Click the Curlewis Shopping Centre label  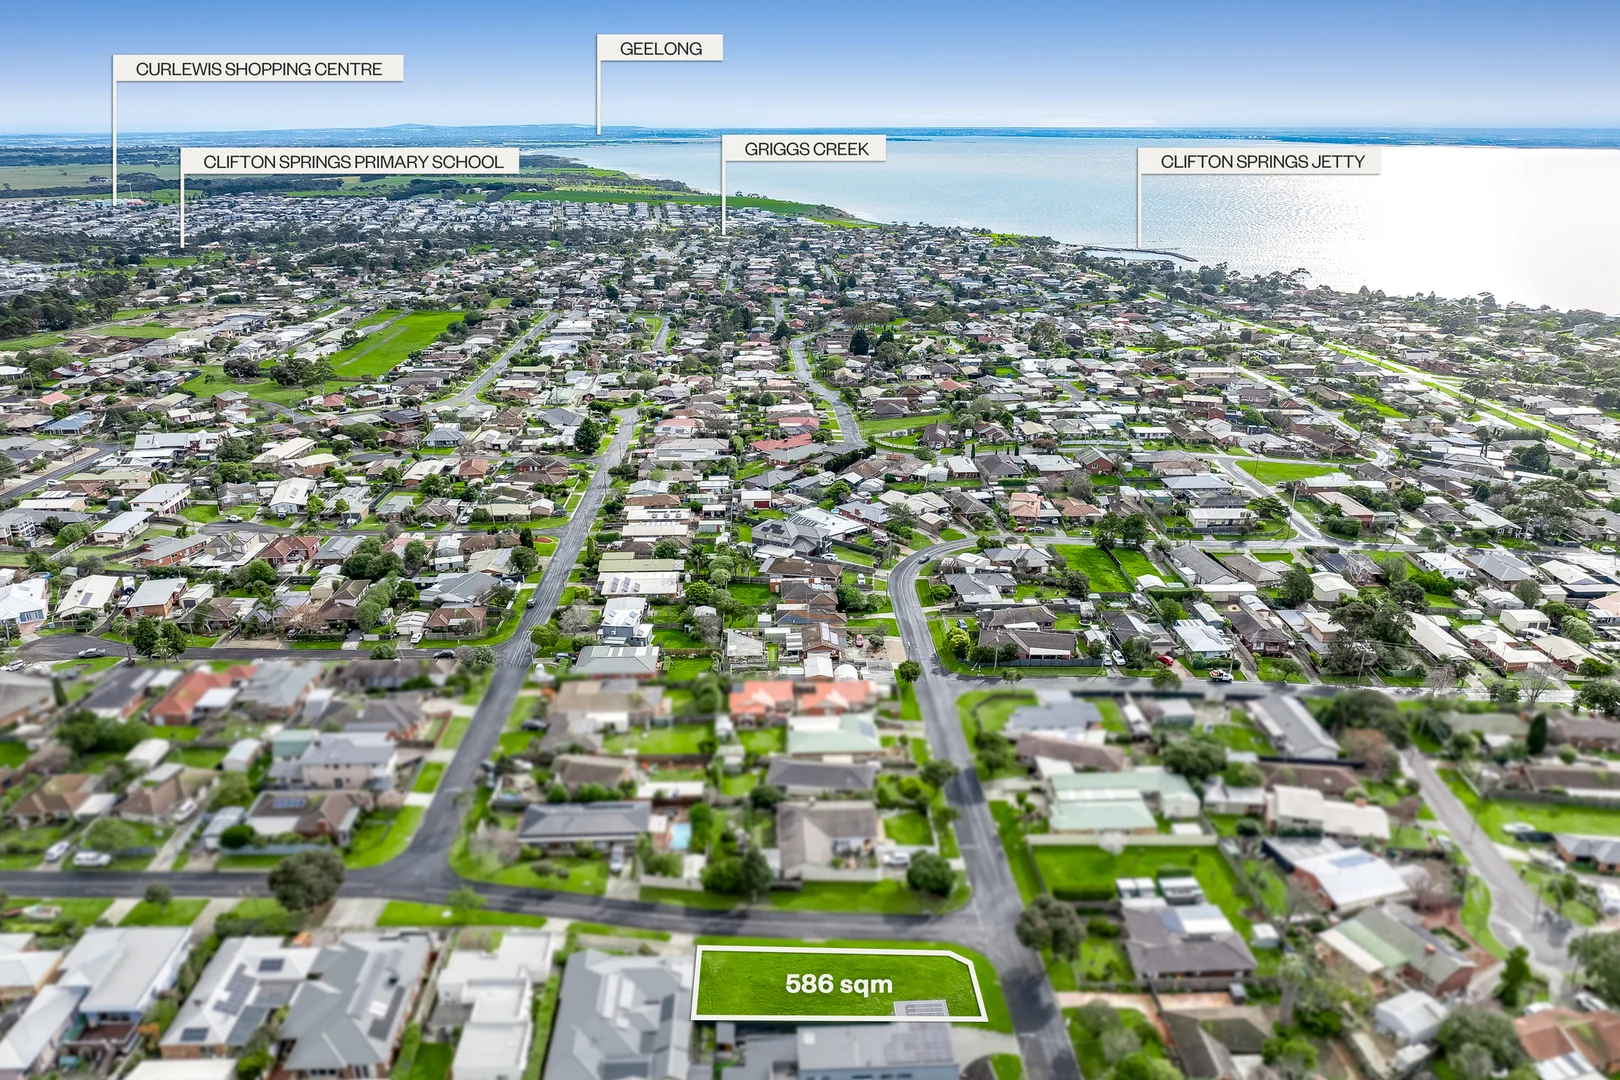tap(258, 69)
